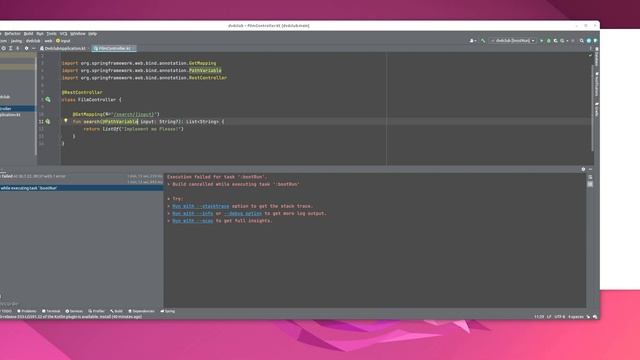Open the Tools menu
640x360 pixels.
[x=51, y=34]
